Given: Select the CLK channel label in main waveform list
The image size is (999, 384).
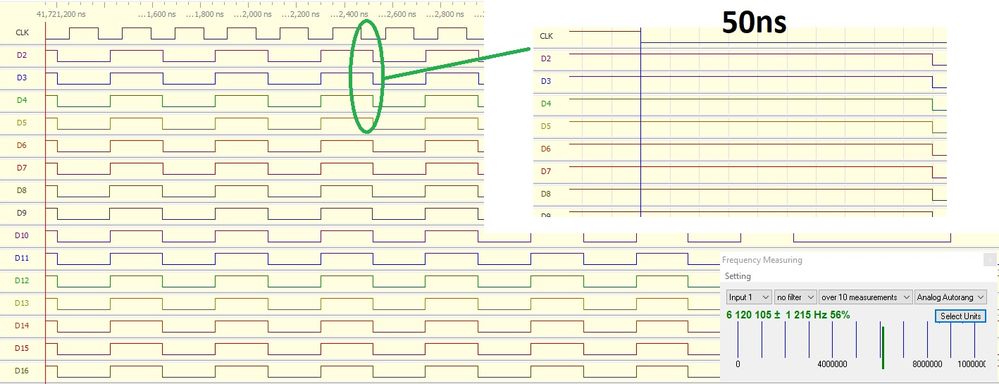Looking at the screenshot, I should [x=22, y=32].
